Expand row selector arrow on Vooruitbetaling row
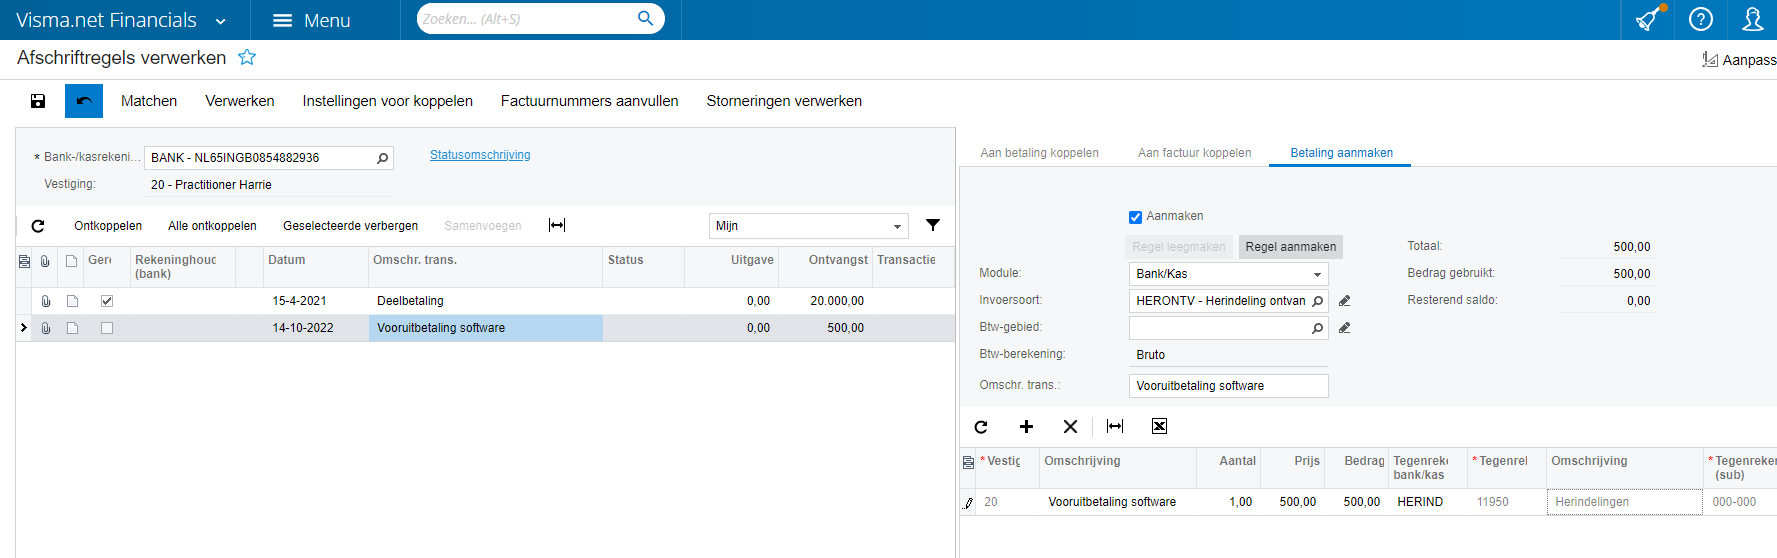Screen dimensions: 1777x558 (24, 328)
